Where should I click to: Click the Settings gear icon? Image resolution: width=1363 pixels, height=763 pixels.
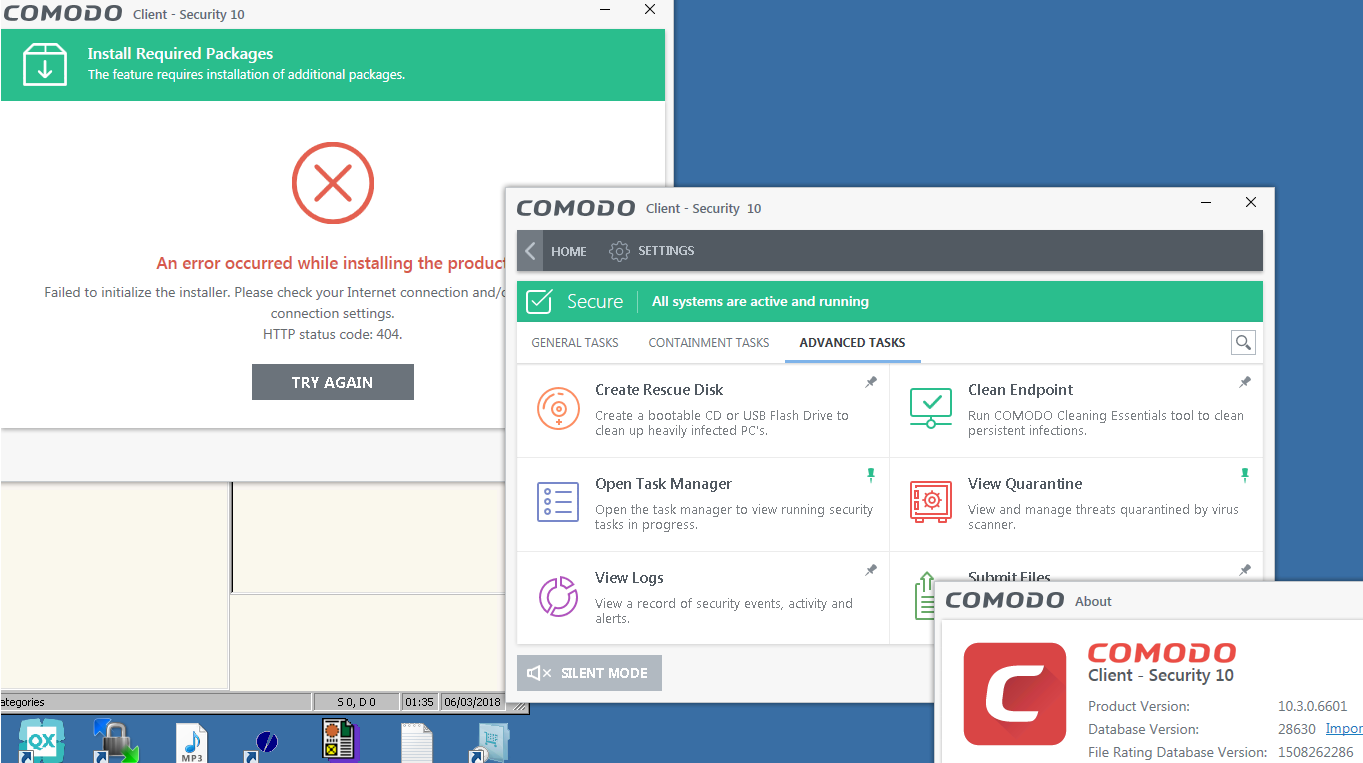click(x=620, y=251)
